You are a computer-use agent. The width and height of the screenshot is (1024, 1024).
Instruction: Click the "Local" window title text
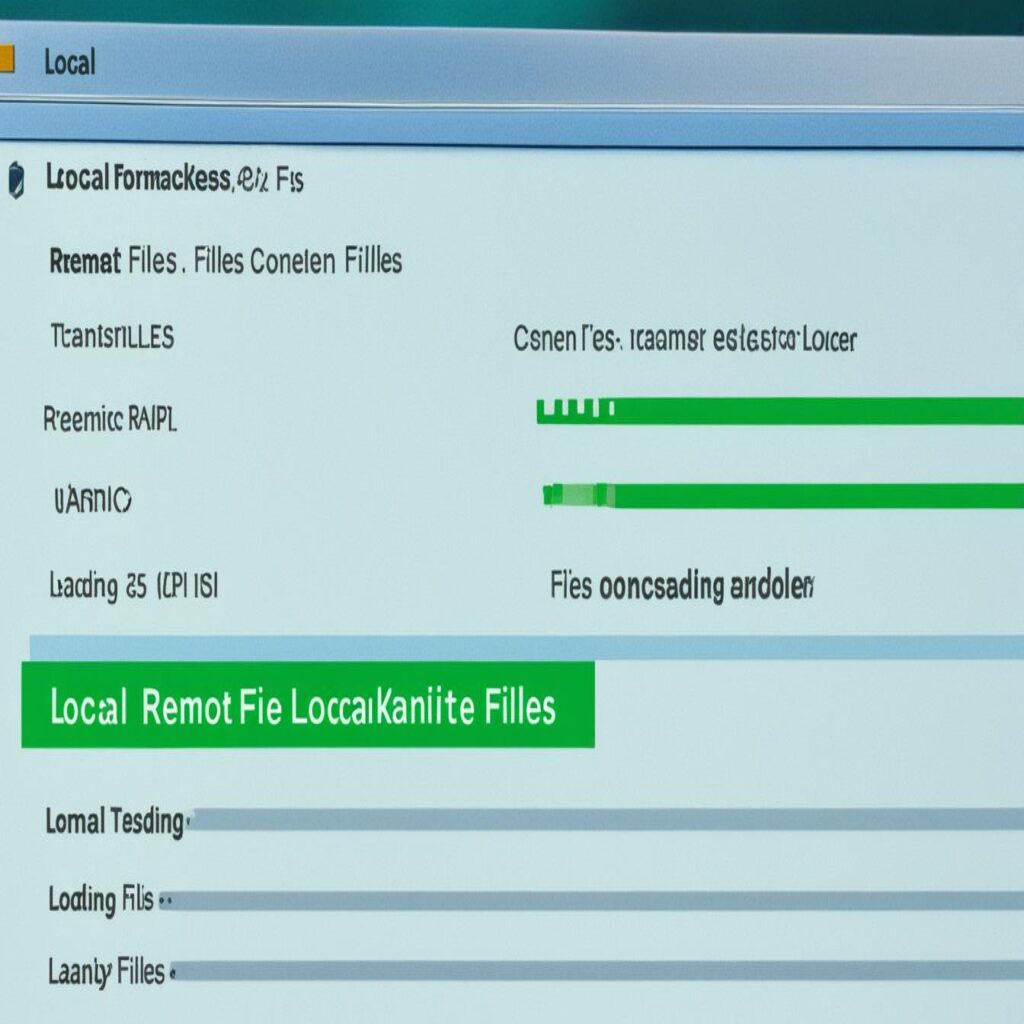pyautogui.click(x=69, y=63)
